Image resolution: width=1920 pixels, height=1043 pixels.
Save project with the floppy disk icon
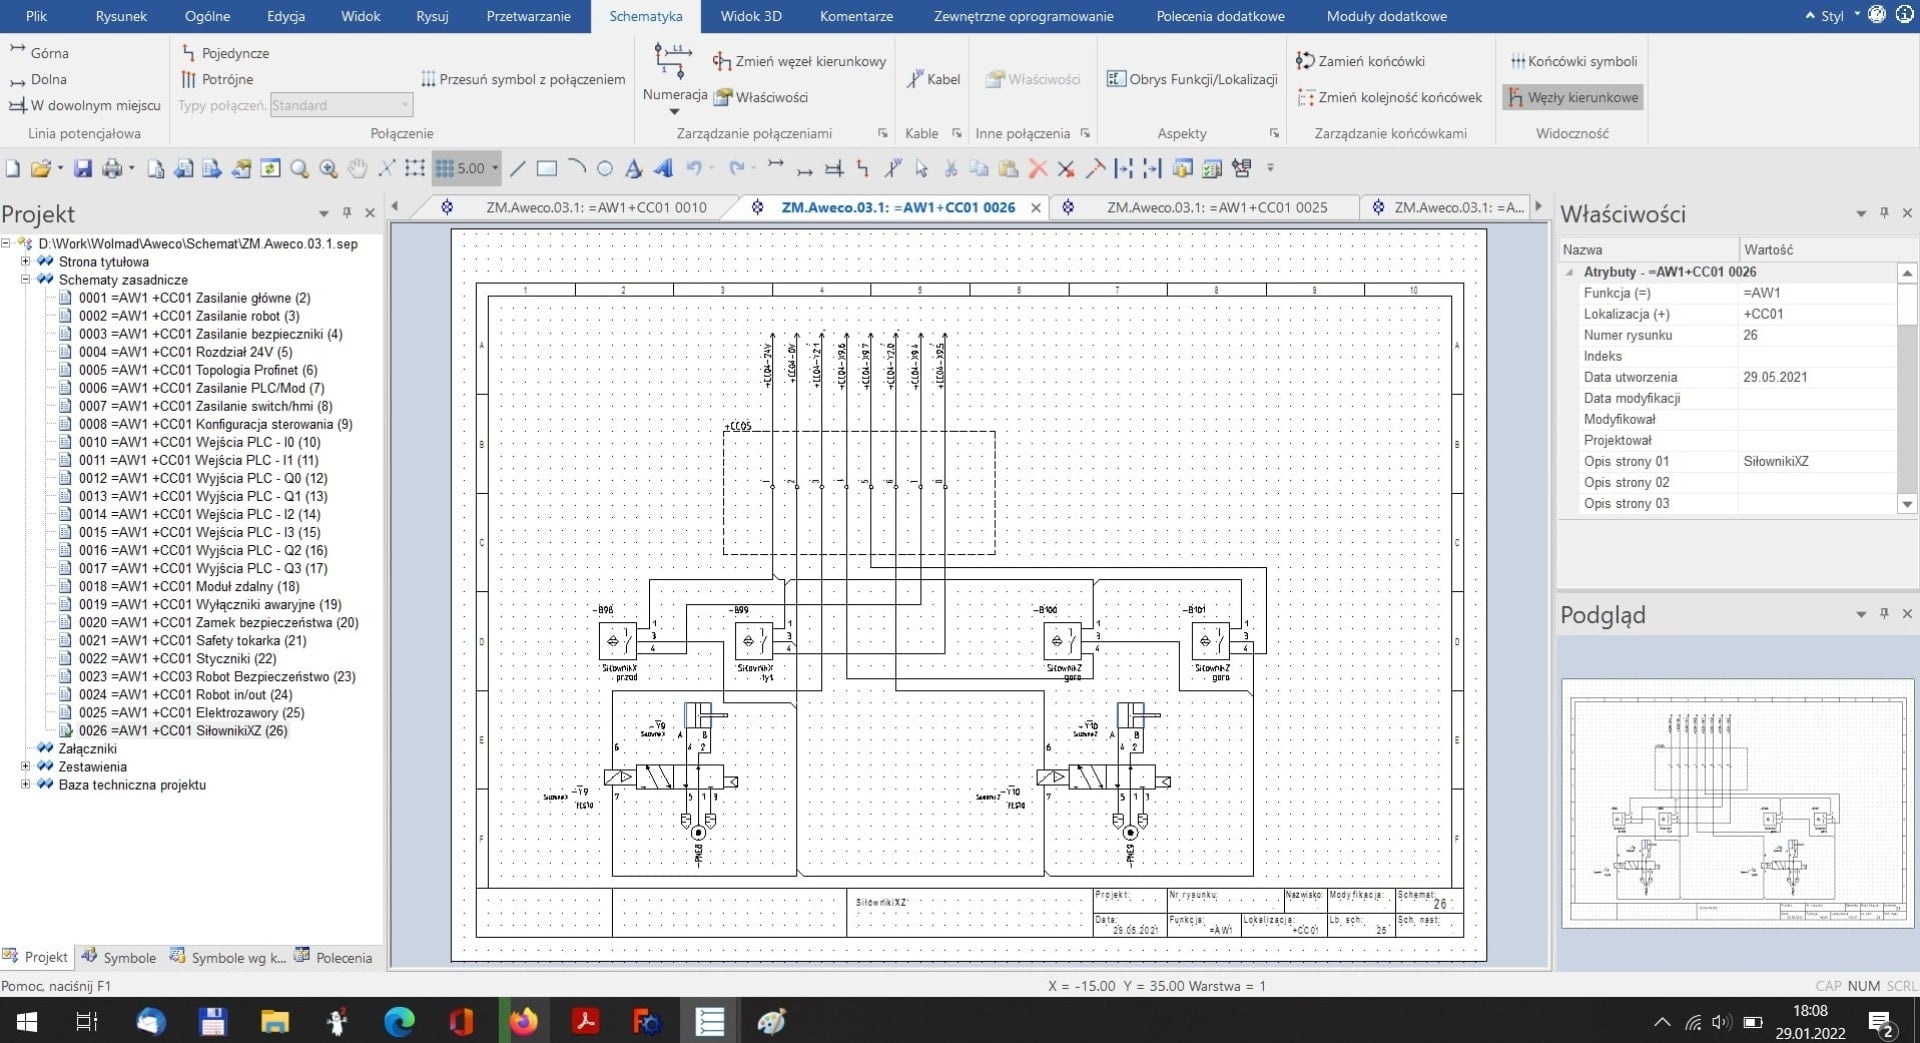coord(83,169)
